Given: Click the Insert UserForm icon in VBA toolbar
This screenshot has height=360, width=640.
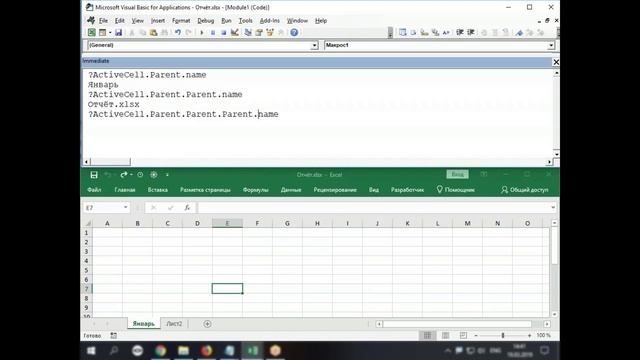Looking at the screenshot, I should pos(102,33).
